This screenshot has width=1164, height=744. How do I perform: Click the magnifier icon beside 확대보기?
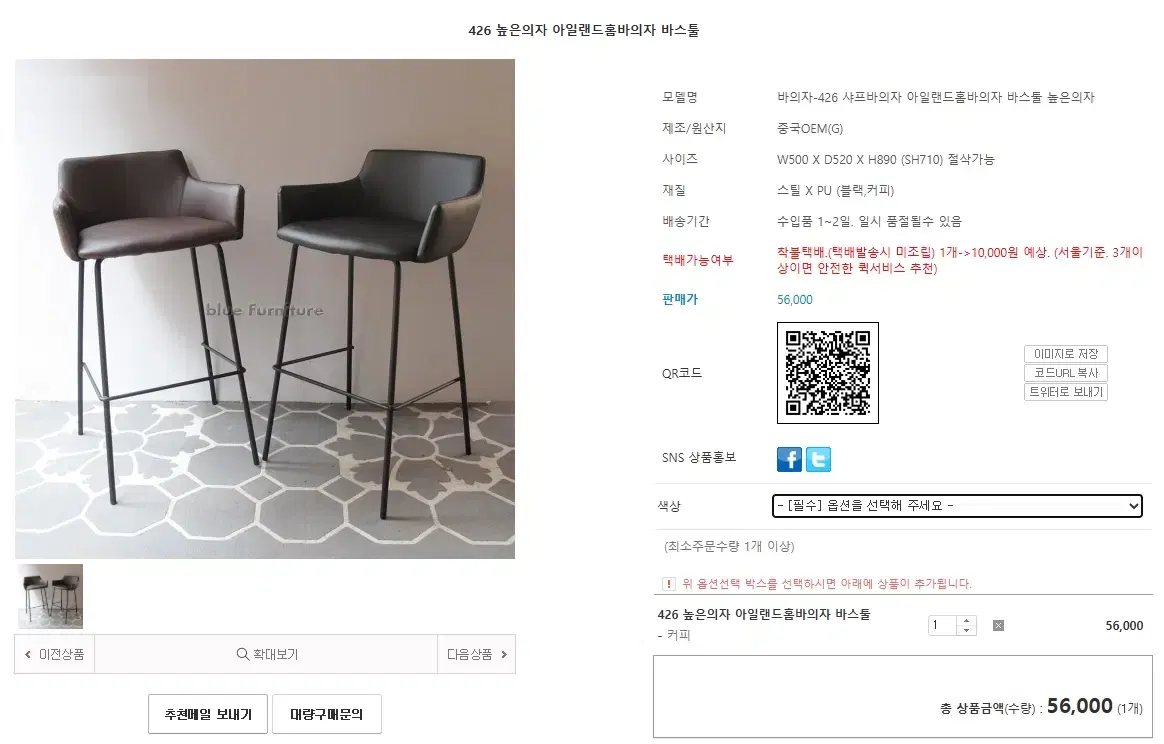(242, 654)
